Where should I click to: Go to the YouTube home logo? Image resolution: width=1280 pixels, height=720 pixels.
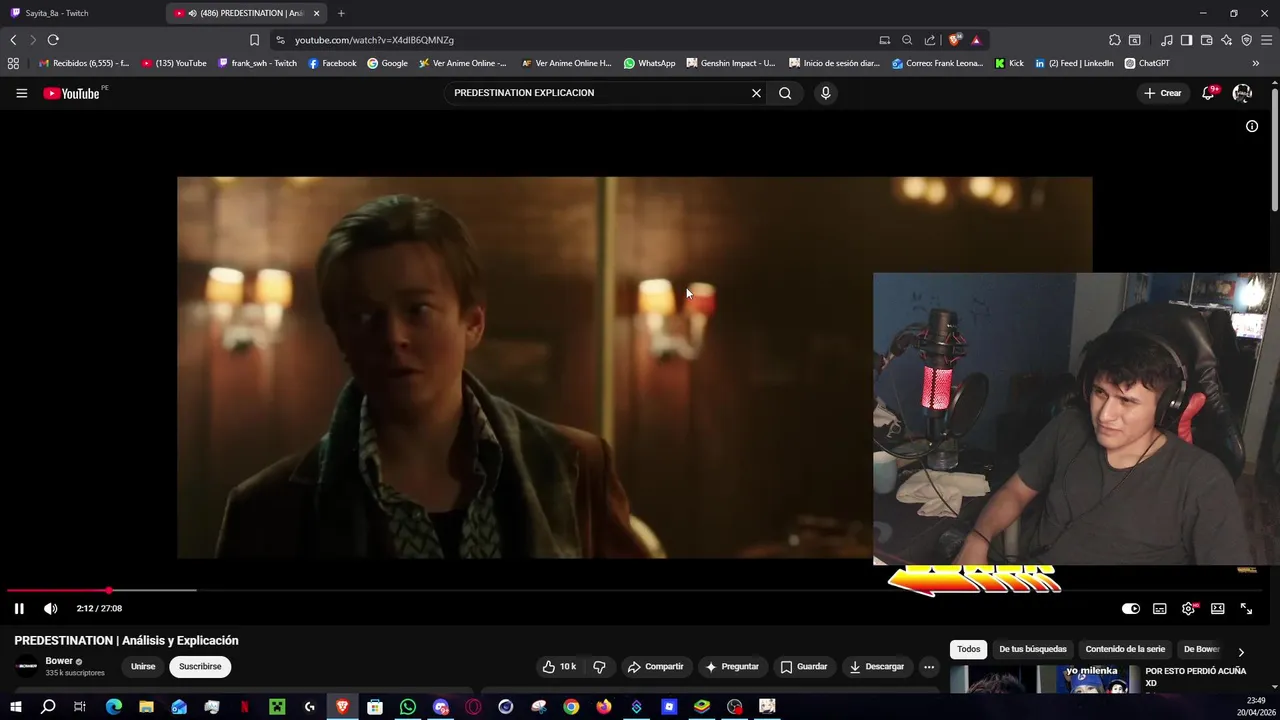coord(72,93)
